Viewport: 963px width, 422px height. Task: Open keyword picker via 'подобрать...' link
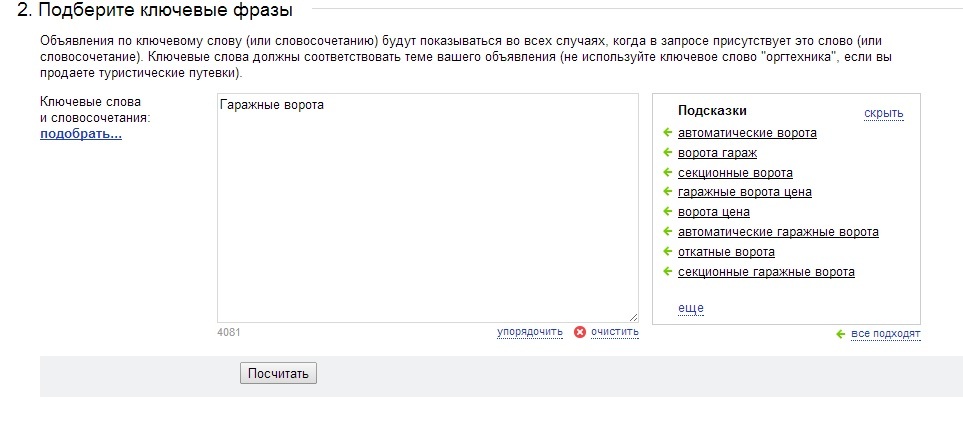click(81, 134)
